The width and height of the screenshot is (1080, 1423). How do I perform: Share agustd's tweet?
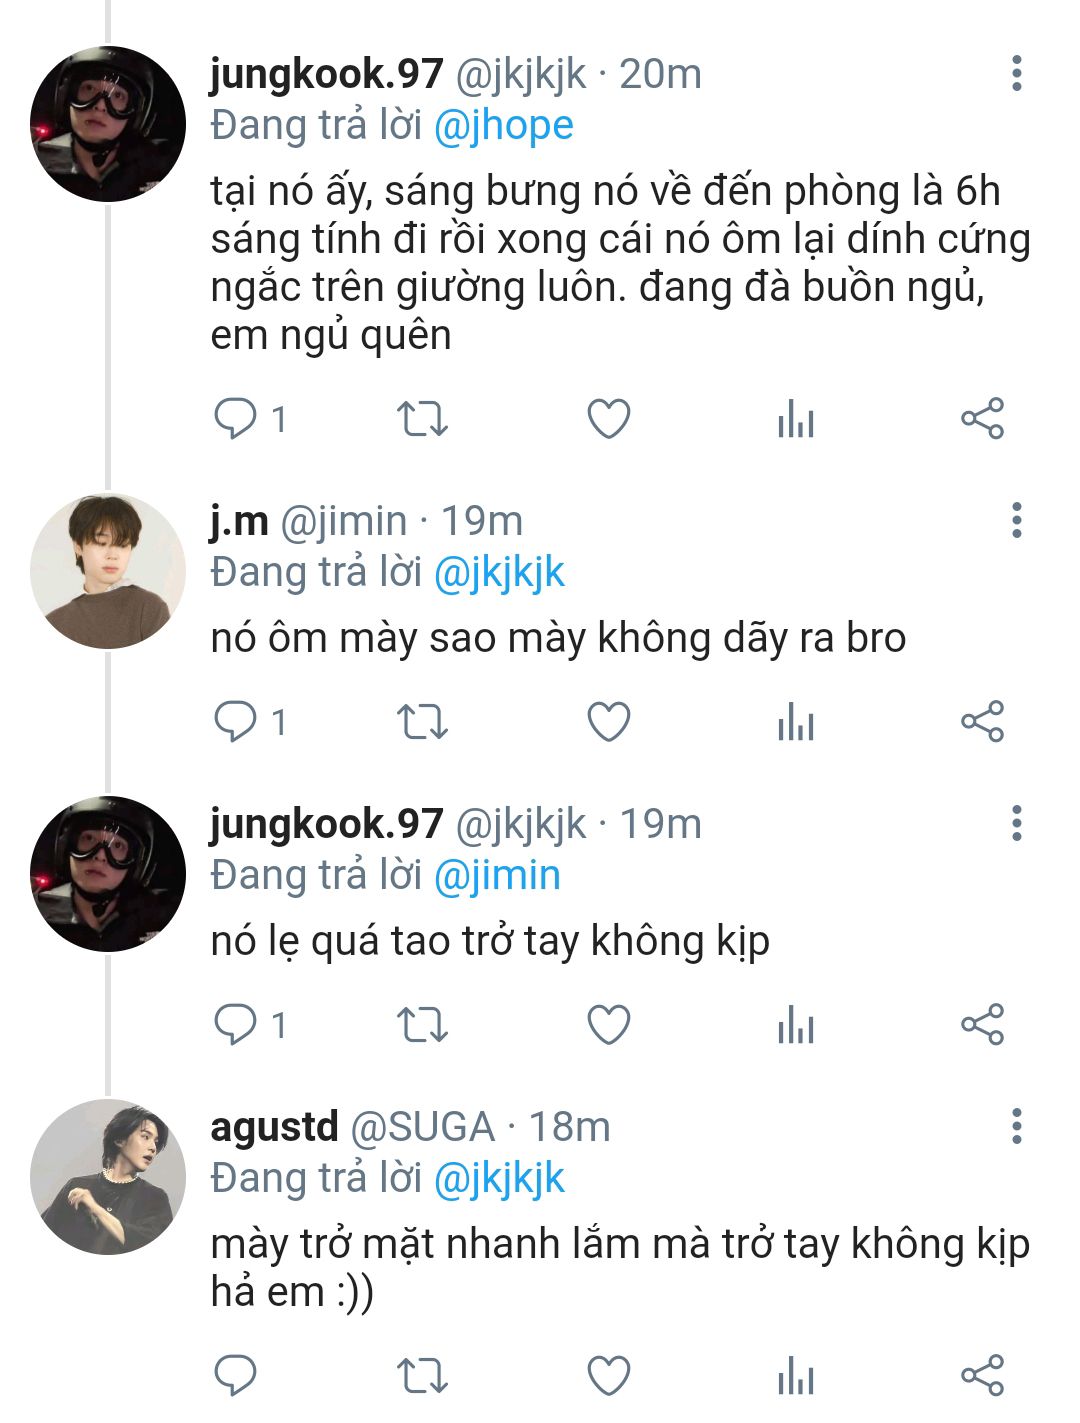(x=982, y=1376)
